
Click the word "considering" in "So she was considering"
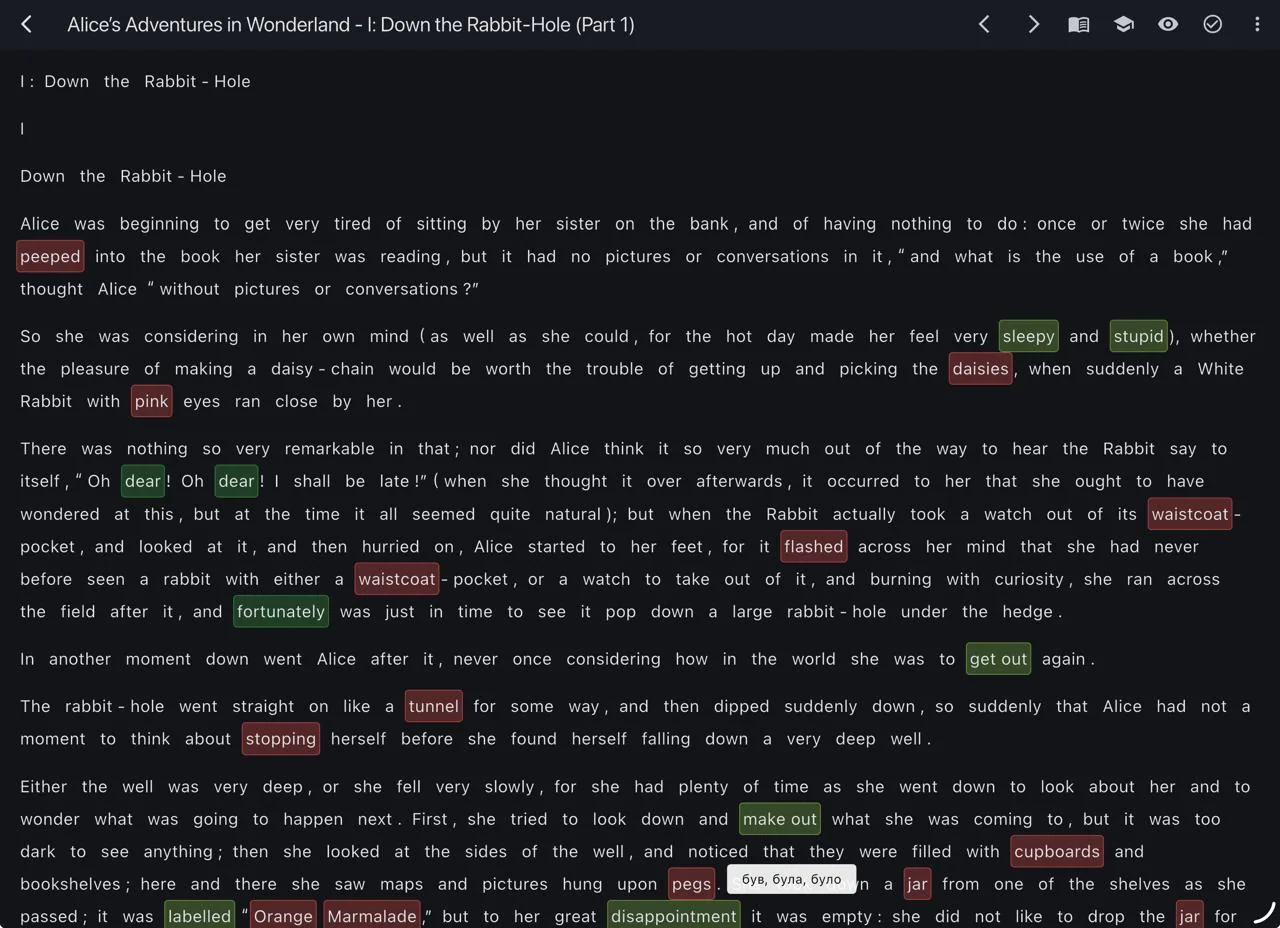(191, 336)
